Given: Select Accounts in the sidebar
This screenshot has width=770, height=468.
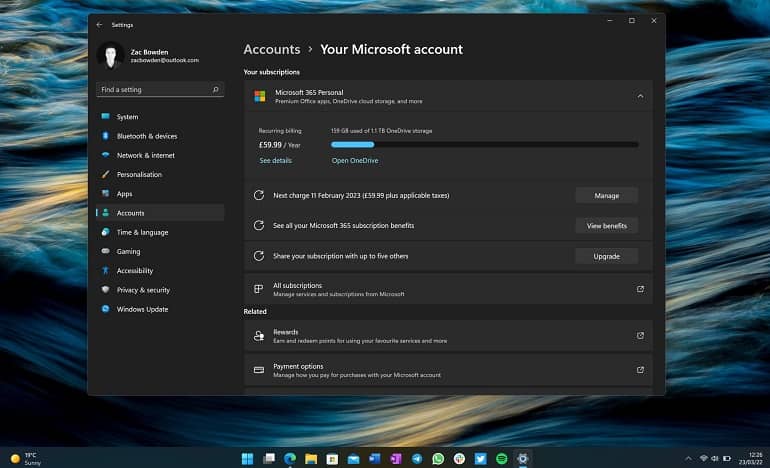Looking at the screenshot, I should [160, 213].
